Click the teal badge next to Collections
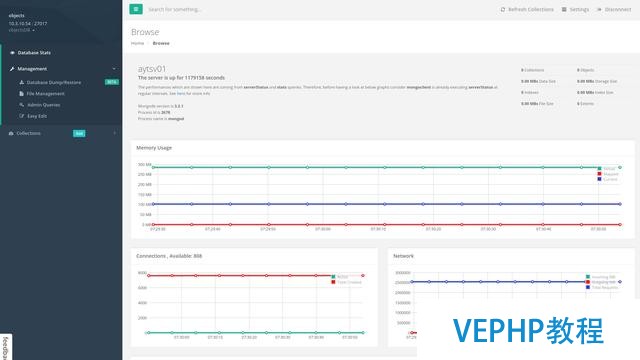 (79, 133)
